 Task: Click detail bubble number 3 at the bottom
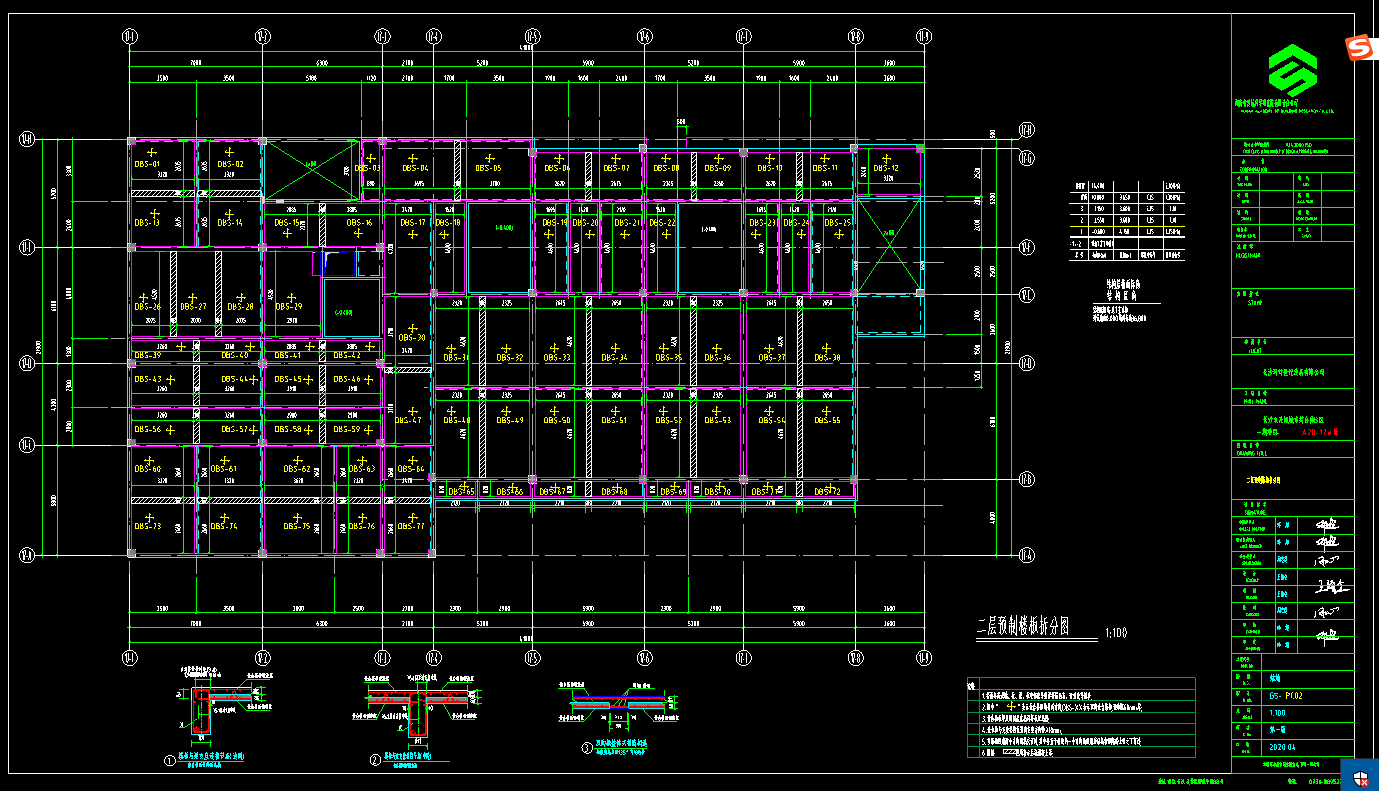click(x=586, y=746)
